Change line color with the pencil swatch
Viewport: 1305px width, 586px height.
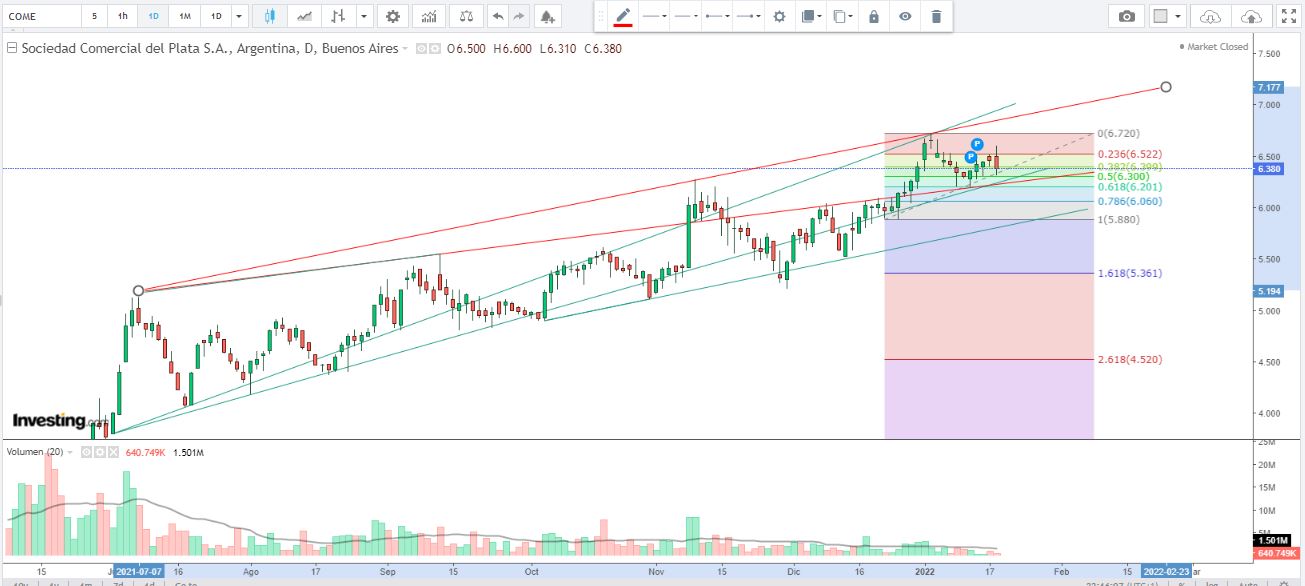point(623,16)
